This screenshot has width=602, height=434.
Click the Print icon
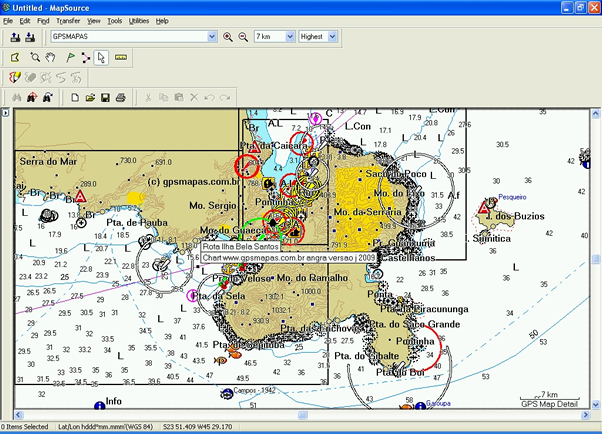point(120,97)
